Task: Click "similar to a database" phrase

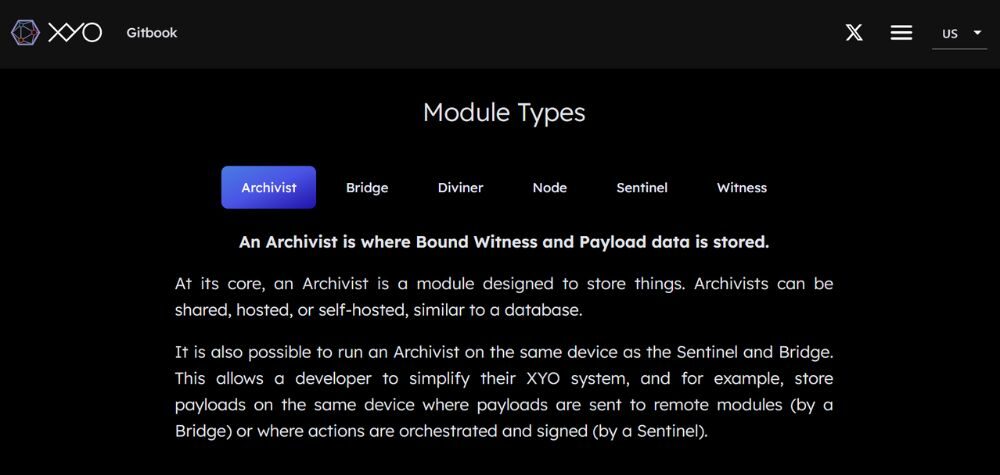Action: point(513,310)
